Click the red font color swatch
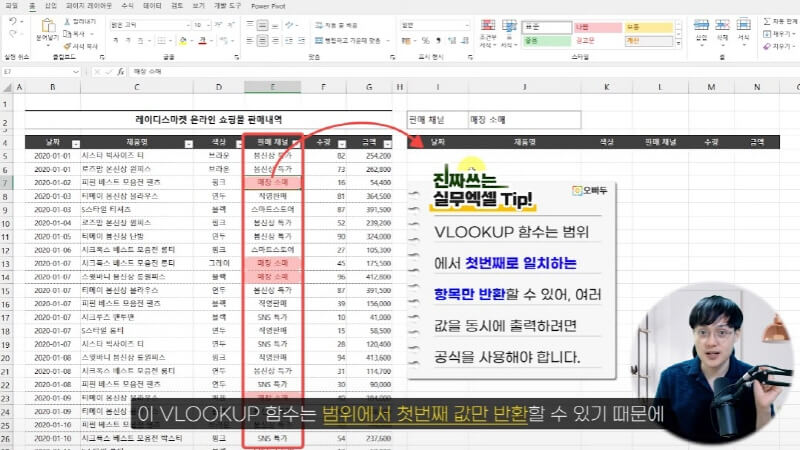 pyautogui.click(x=203, y=40)
